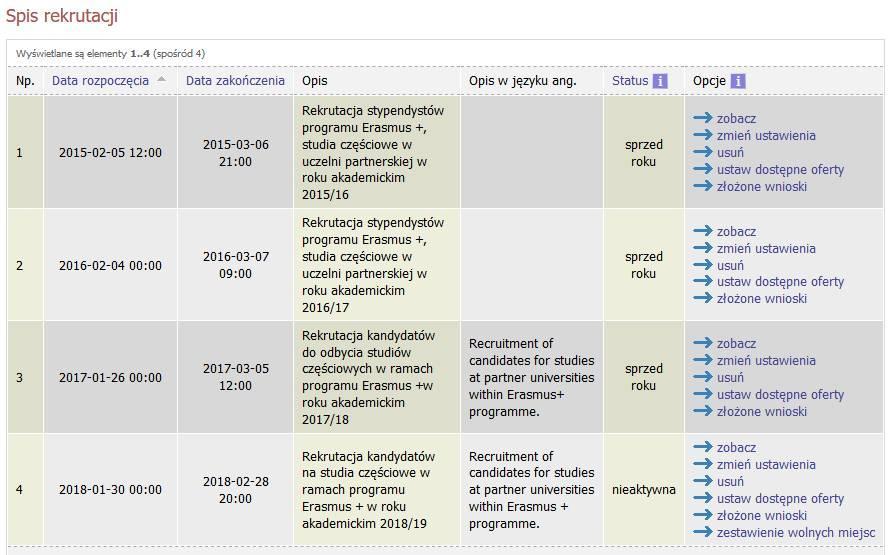
Task: Open 'zestawienie wolnych miejsc' link
Action: (x=796, y=533)
